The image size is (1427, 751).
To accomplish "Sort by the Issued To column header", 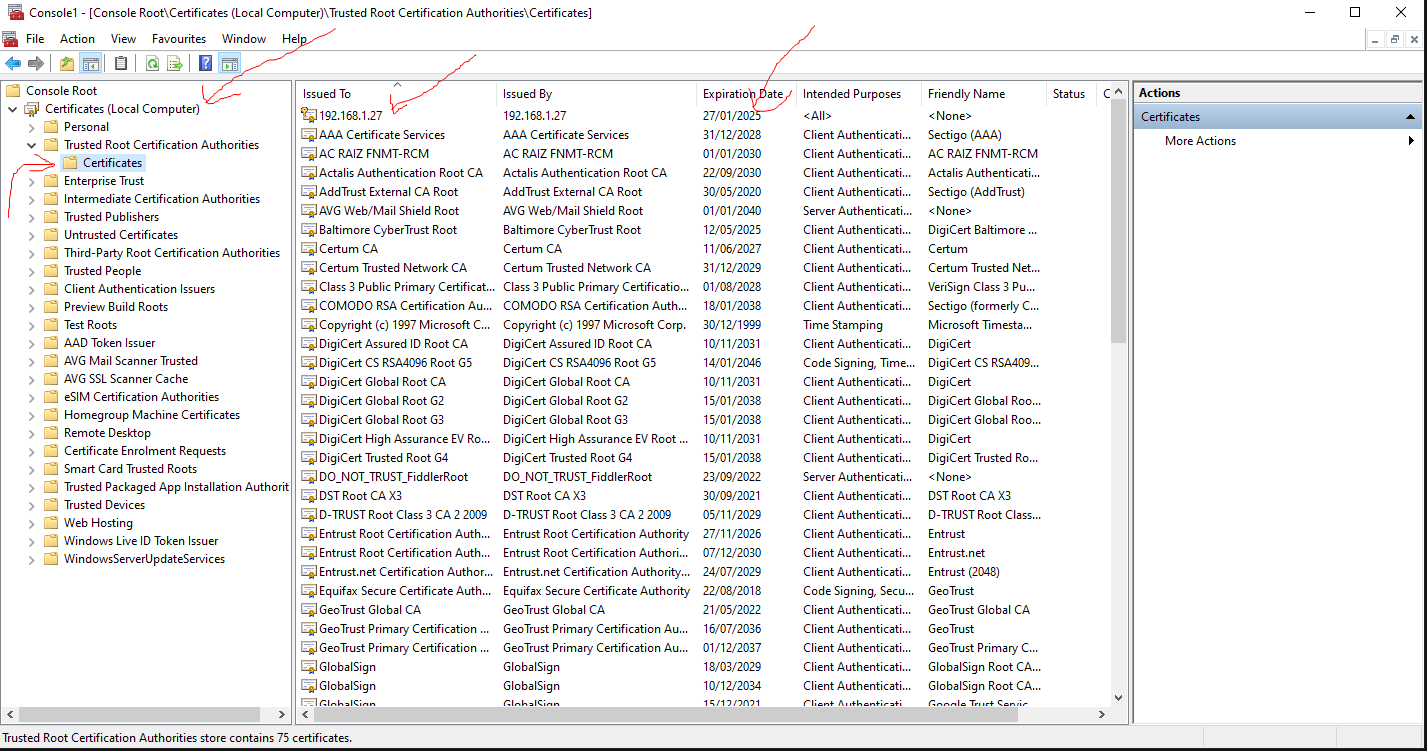I will [x=397, y=94].
